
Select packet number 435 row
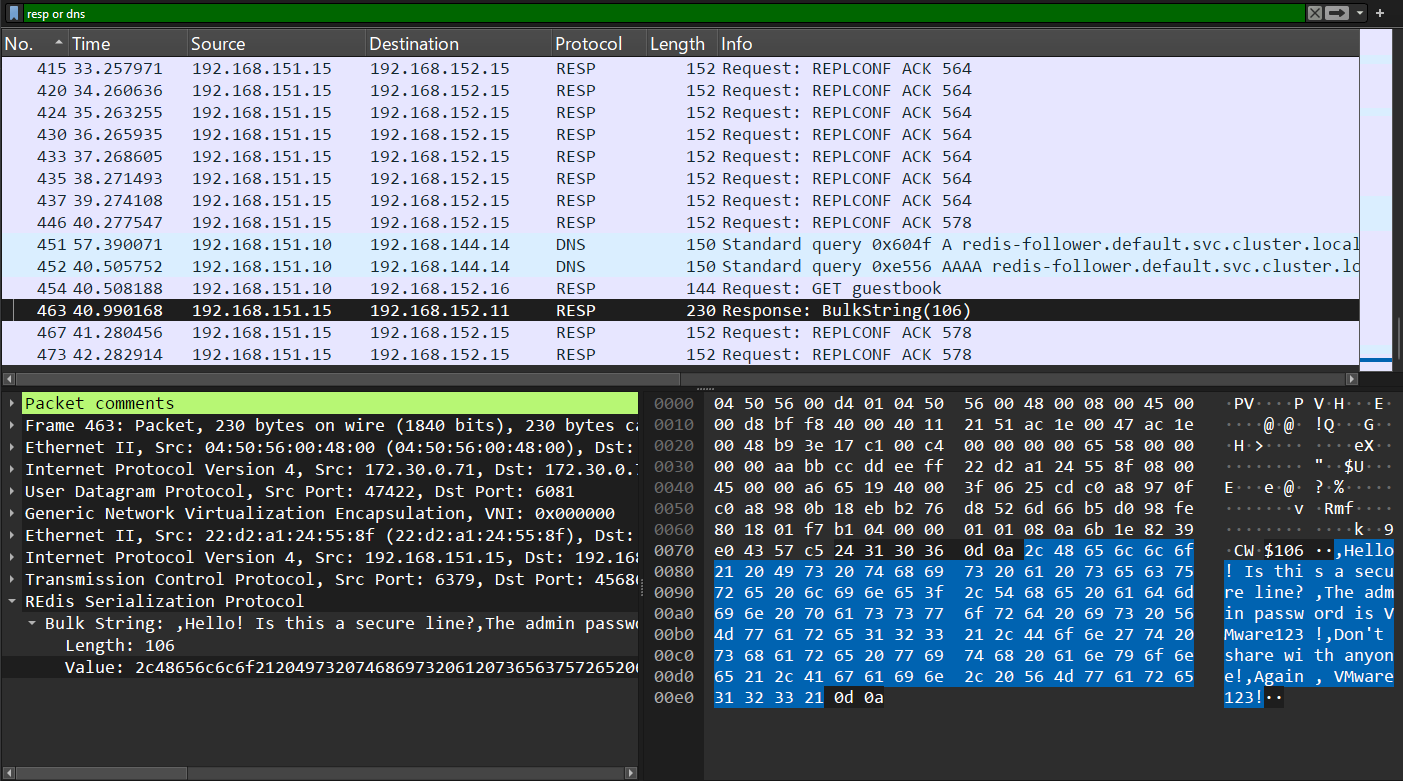pyautogui.click(x=680, y=179)
